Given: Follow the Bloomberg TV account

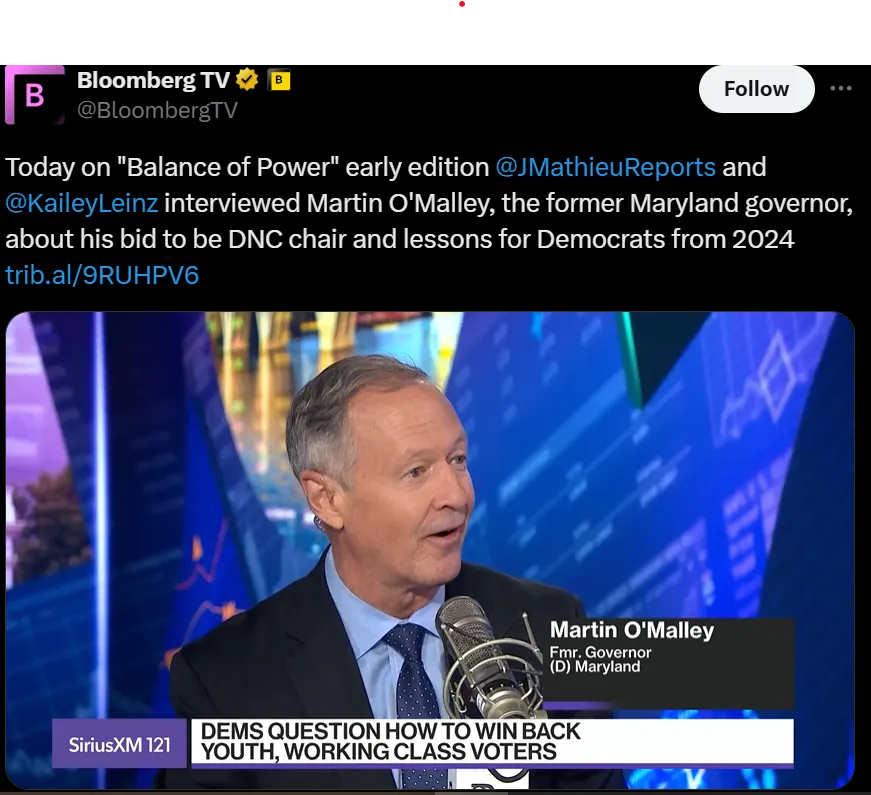Looking at the screenshot, I should [756, 89].
